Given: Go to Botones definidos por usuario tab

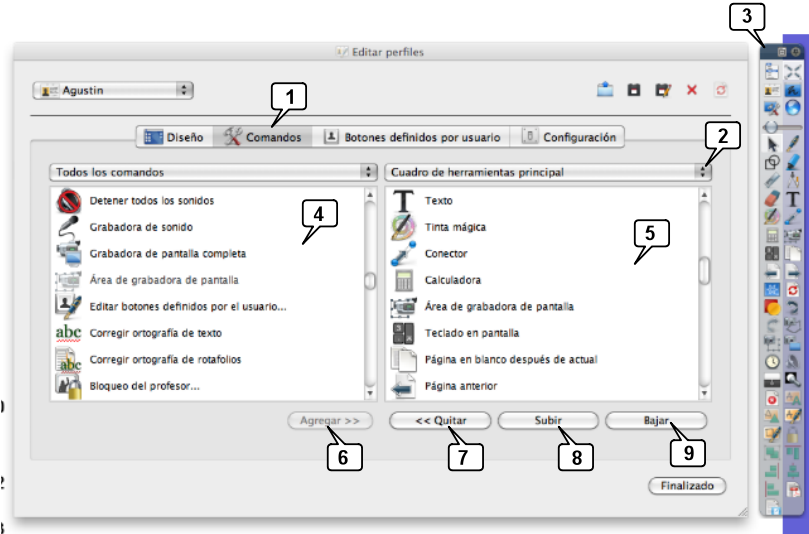Looking at the screenshot, I should point(413,137).
